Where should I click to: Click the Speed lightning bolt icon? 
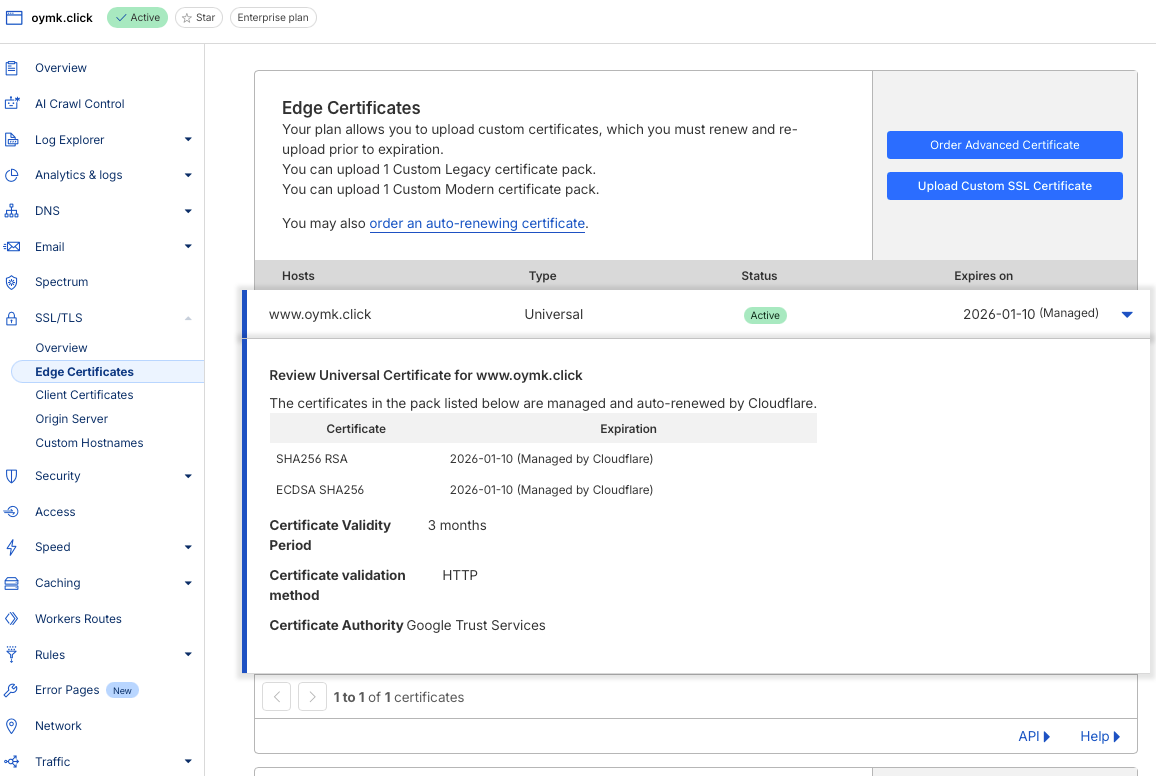click(x=12, y=547)
